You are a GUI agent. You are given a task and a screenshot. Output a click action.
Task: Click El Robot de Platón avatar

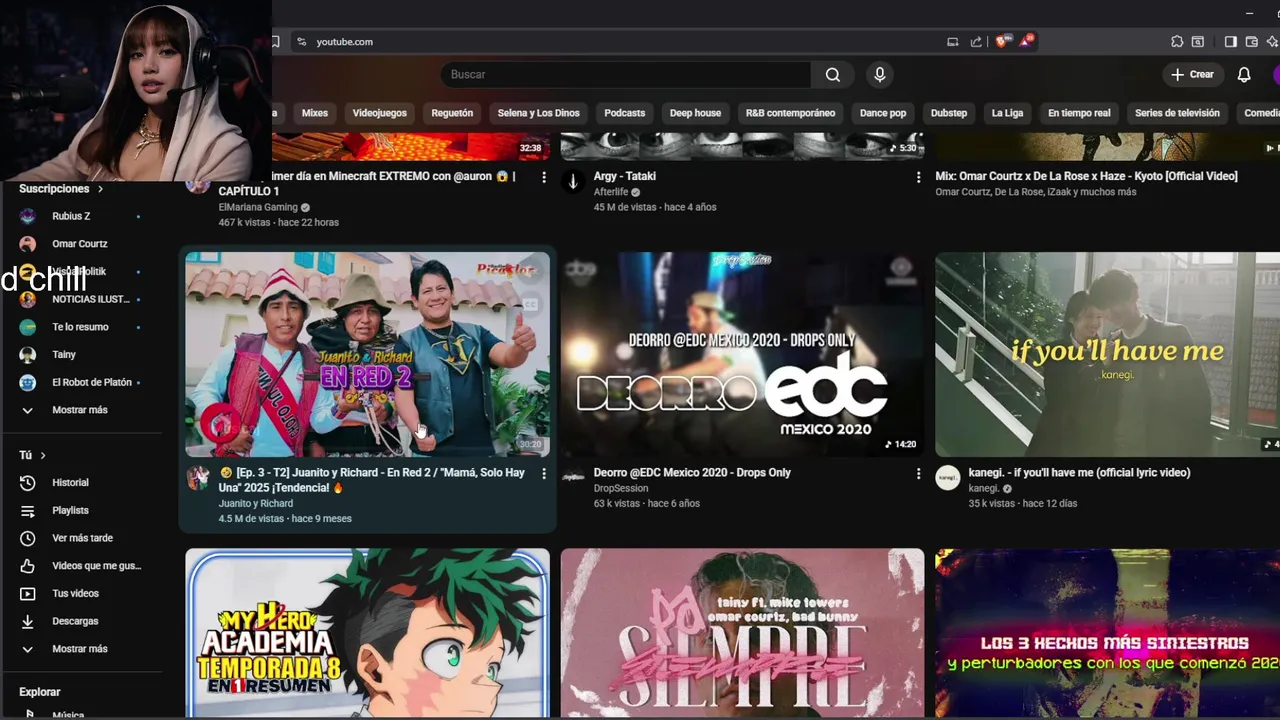point(28,382)
